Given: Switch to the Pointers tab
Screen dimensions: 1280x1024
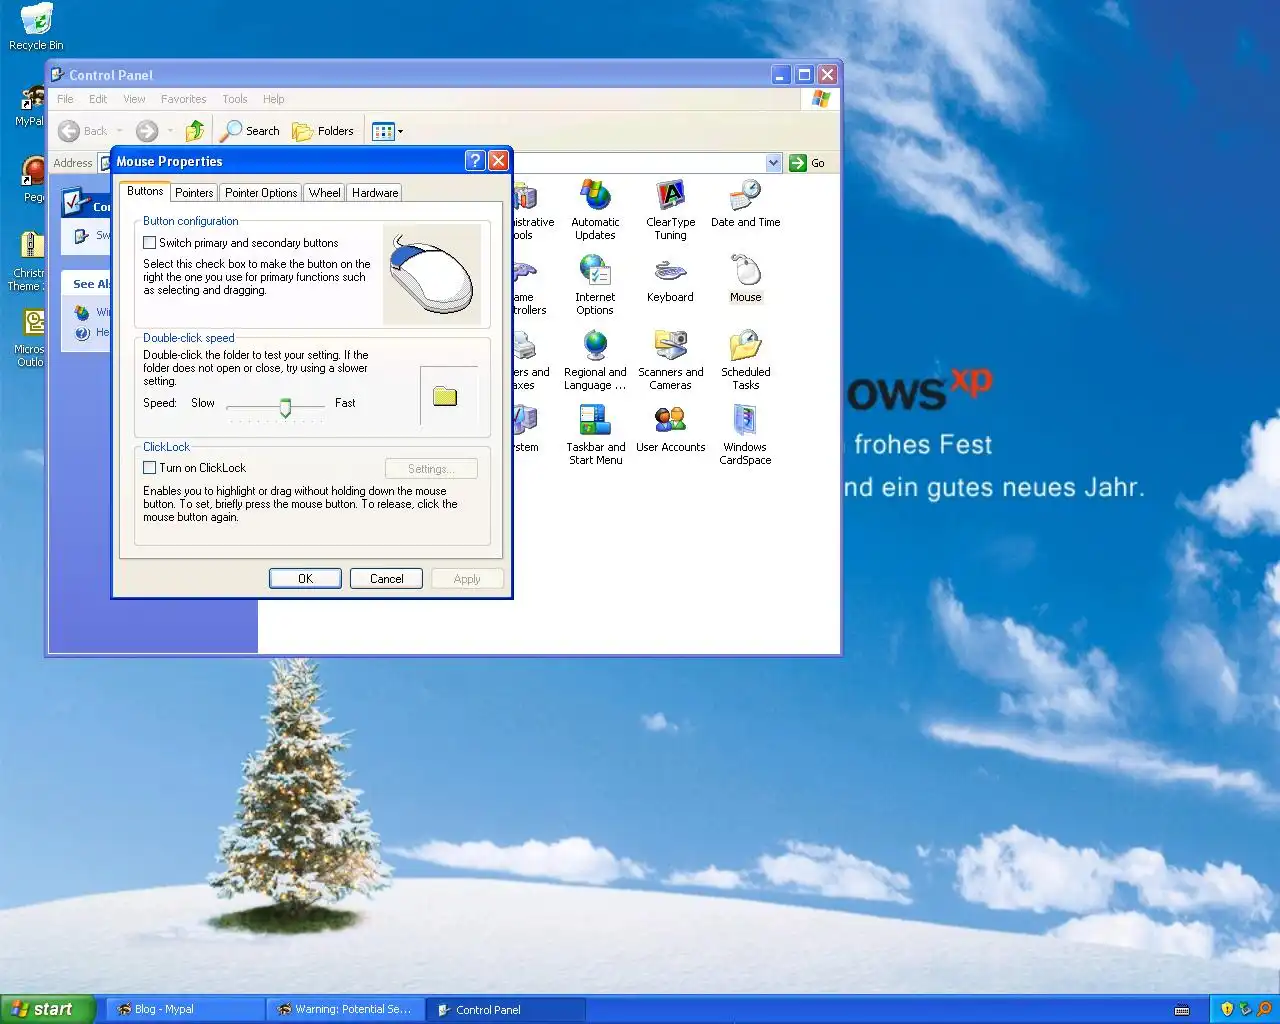Looking at the screenshot, I should pyautogui.click(x=194, y=193).
